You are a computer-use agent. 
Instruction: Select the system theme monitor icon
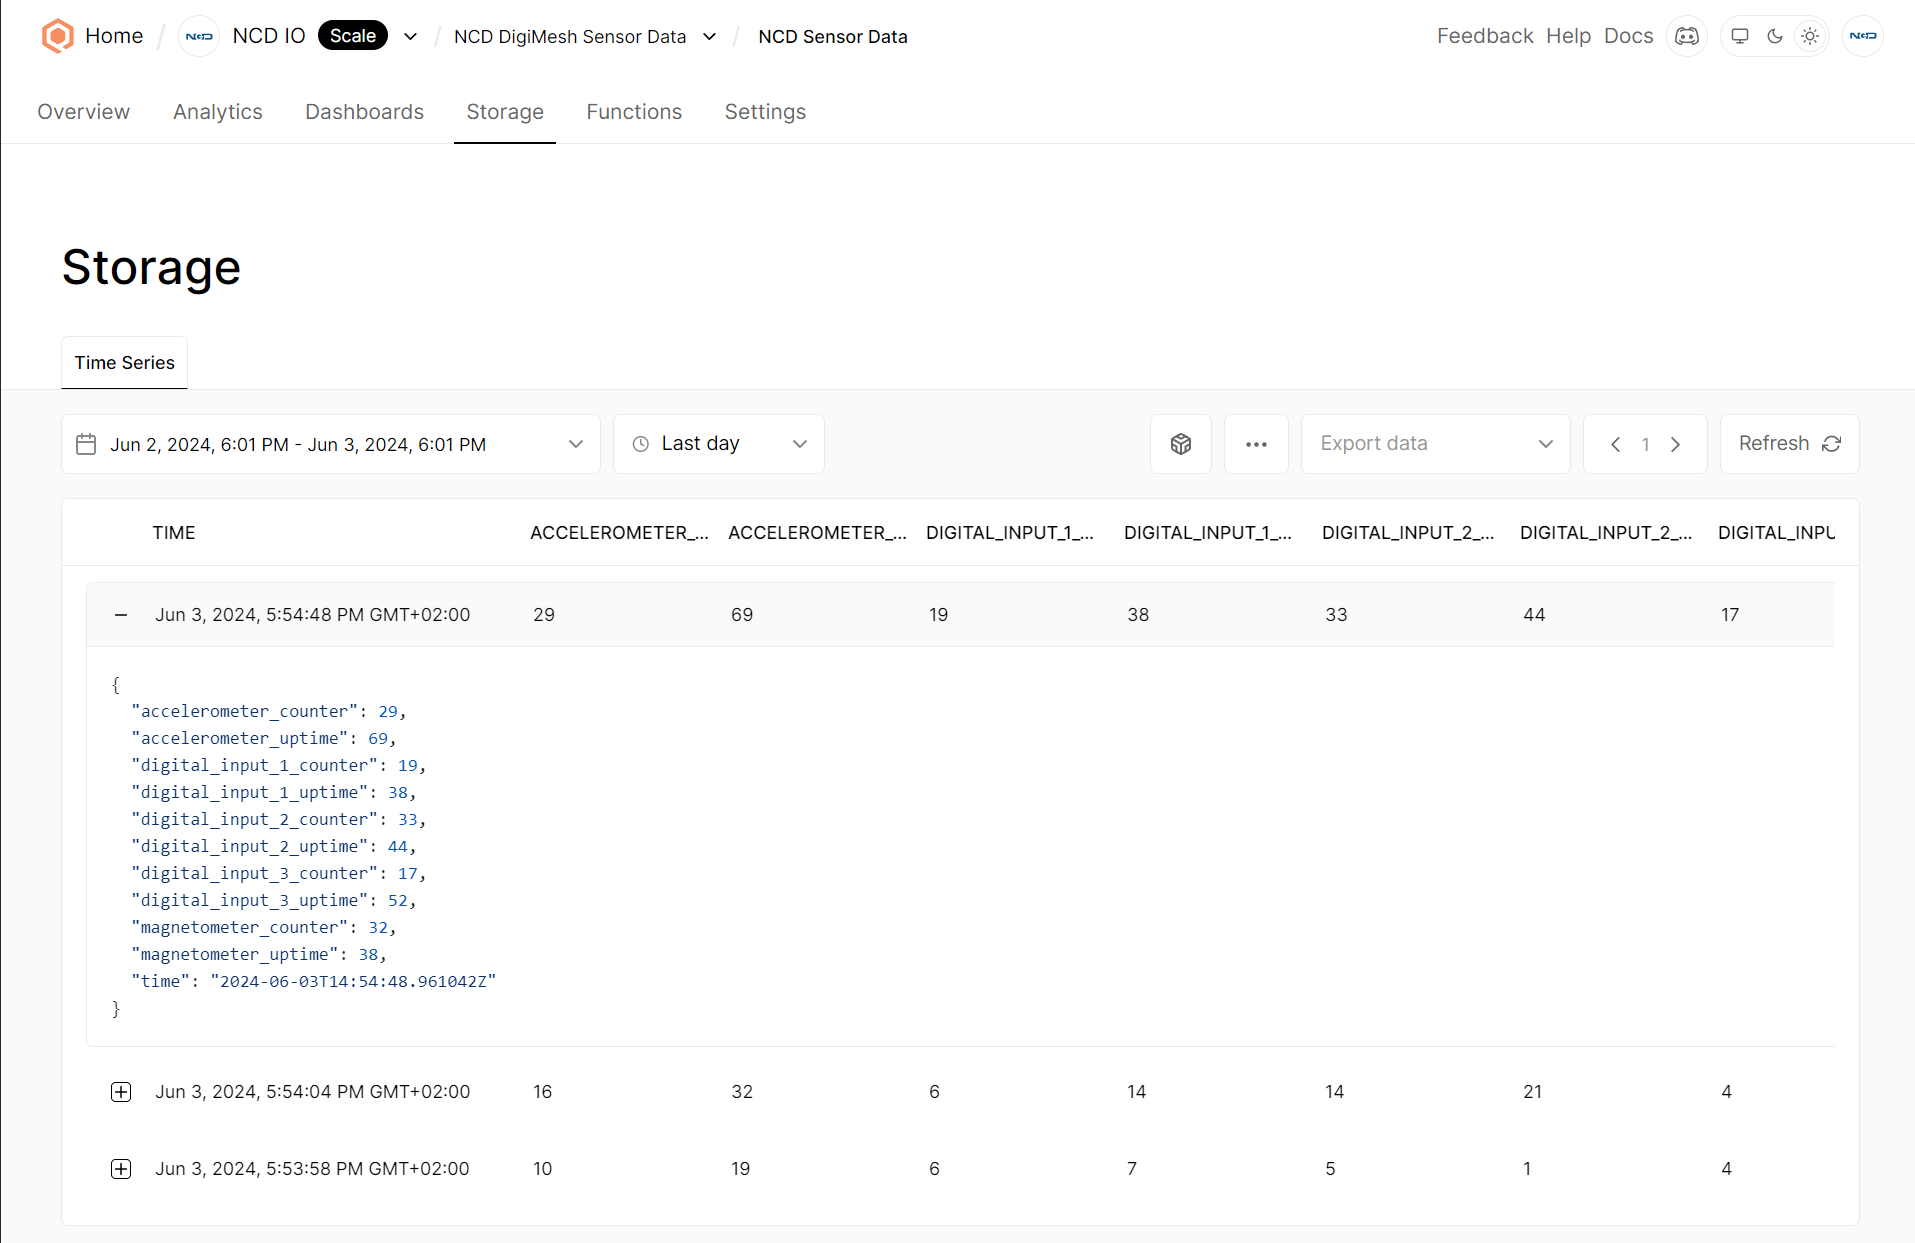pos(1738,36)
